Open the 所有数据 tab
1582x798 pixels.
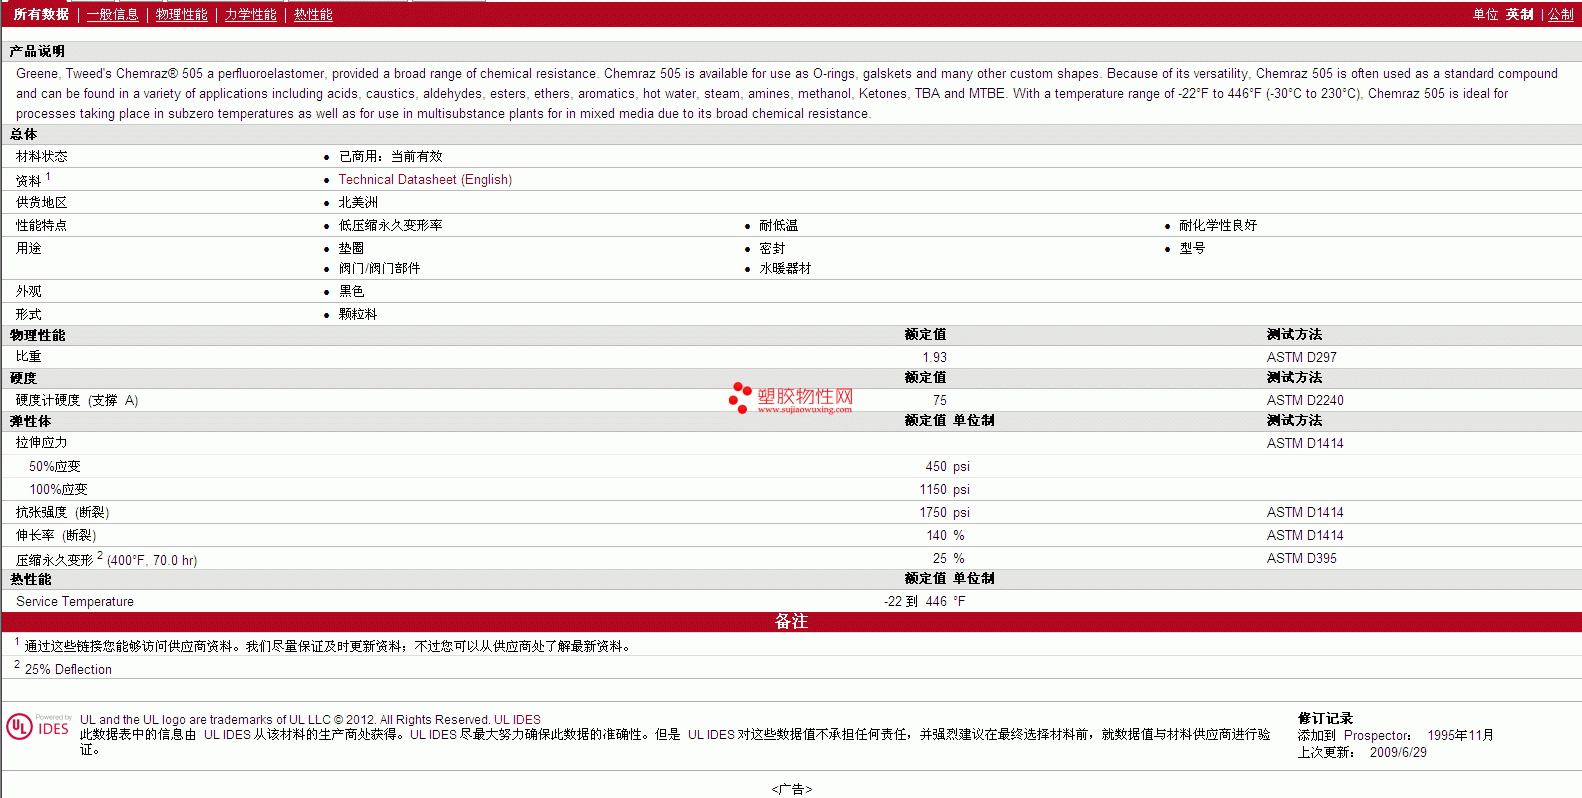tap(41, 14)
